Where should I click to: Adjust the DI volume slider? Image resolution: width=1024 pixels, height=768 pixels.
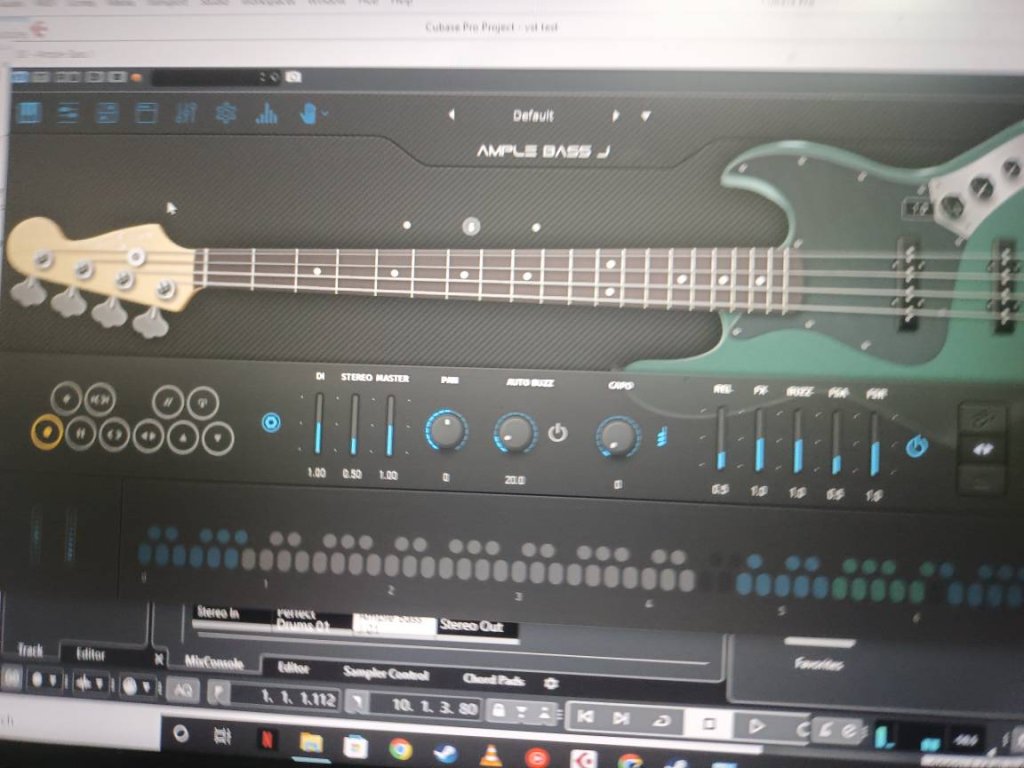(x=319, y=423)
